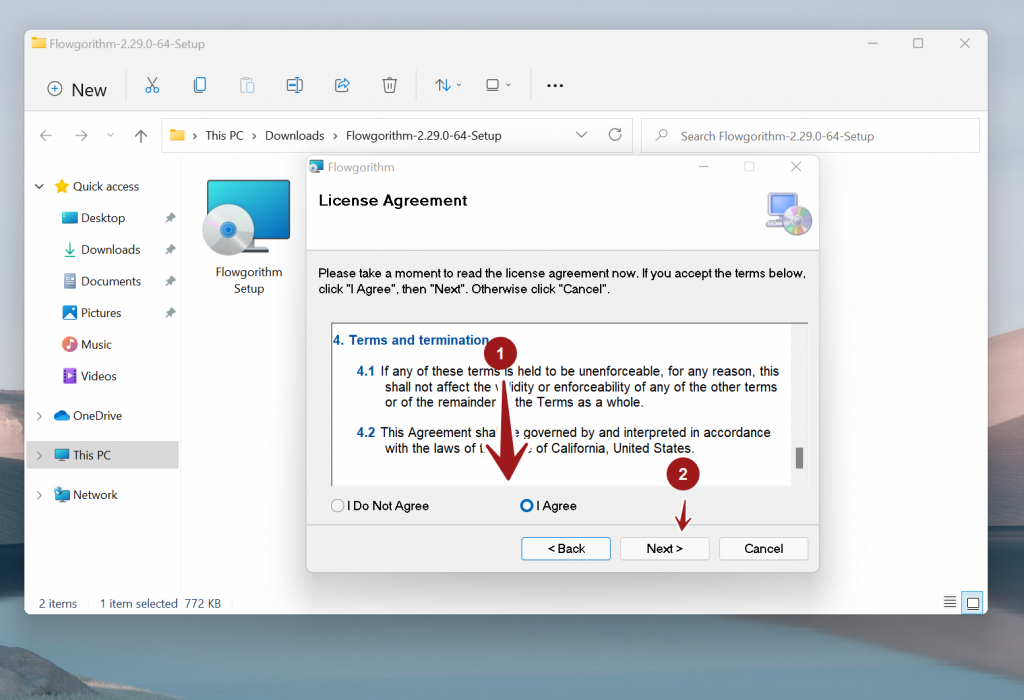Image resolution: width=1024 pixels, height=700 pixels.
Task: Click the Next button in installer
Action: click(x=664, y=548)
